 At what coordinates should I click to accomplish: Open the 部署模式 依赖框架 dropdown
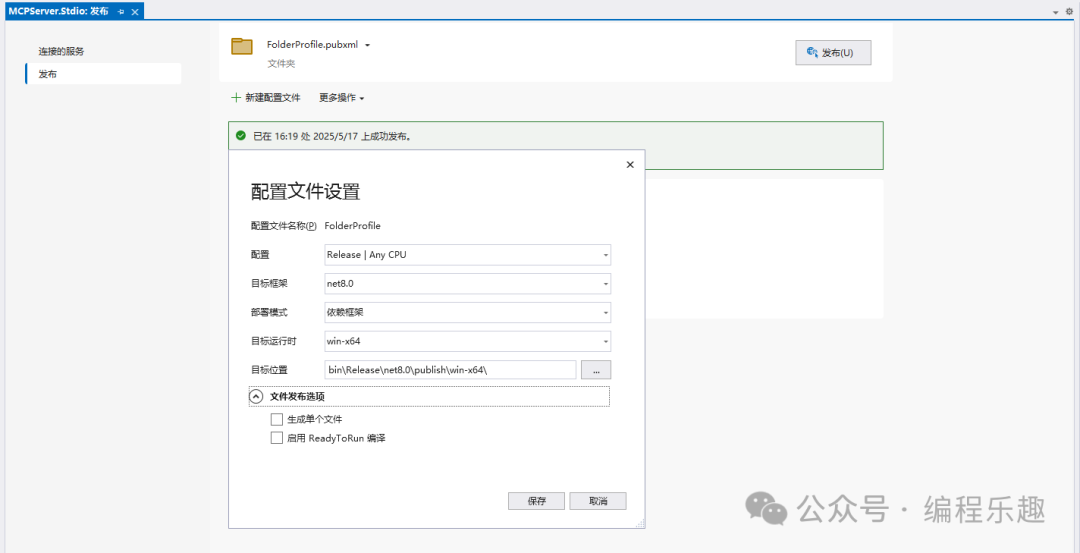point(468,313)
